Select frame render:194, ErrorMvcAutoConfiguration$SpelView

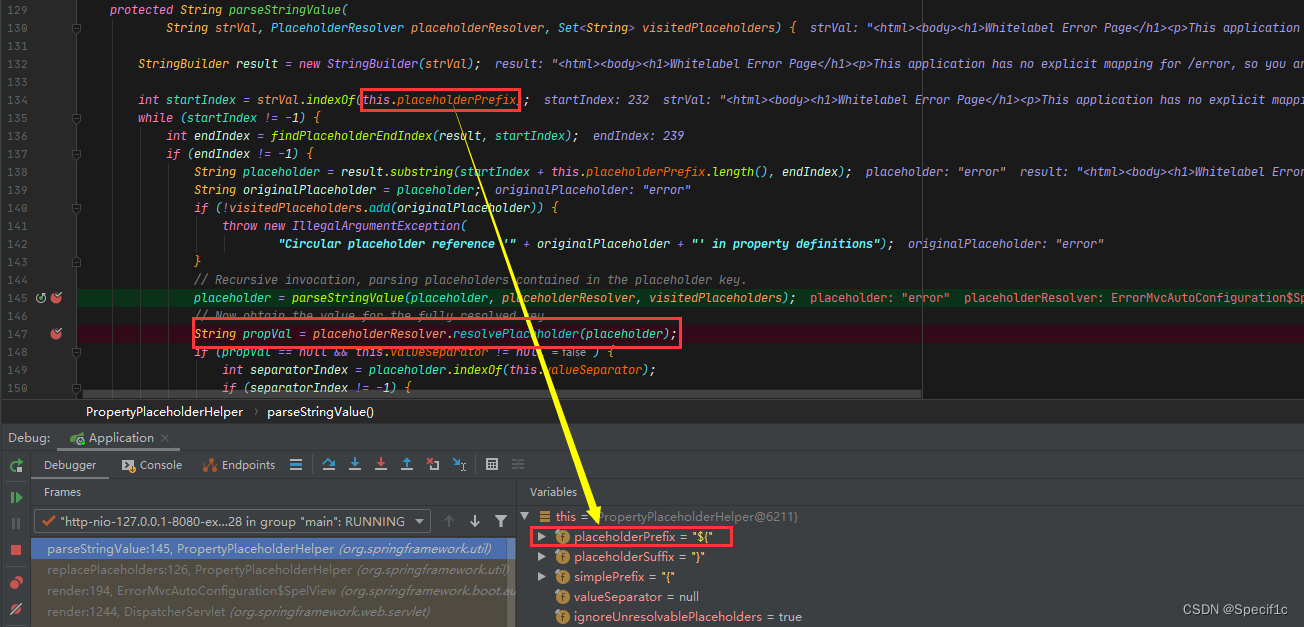tap(273, 590)
